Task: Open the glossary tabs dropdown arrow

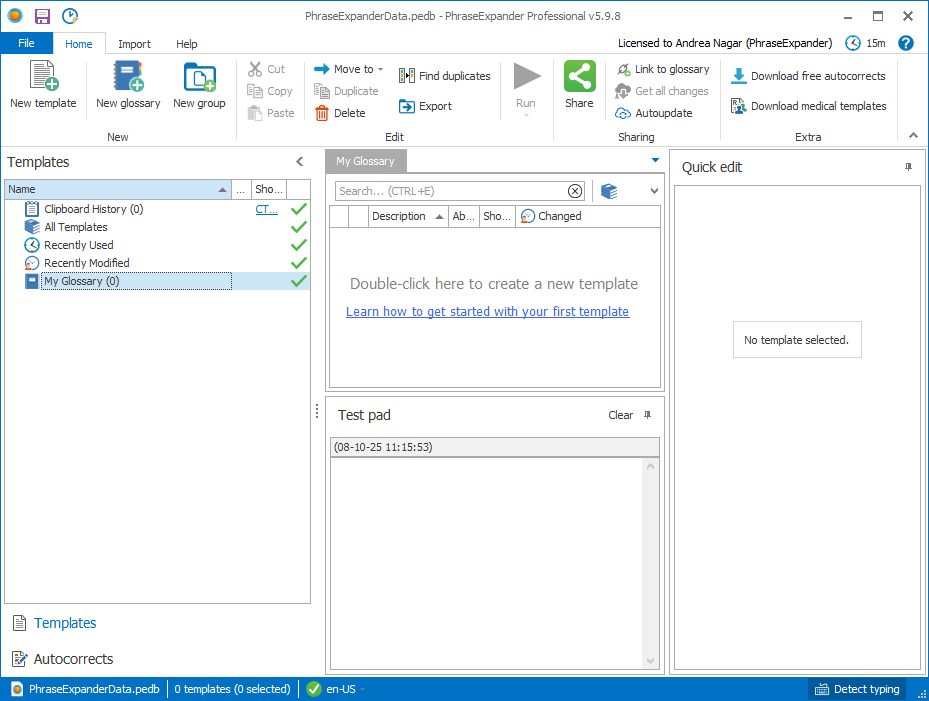Action: (655, 160)
